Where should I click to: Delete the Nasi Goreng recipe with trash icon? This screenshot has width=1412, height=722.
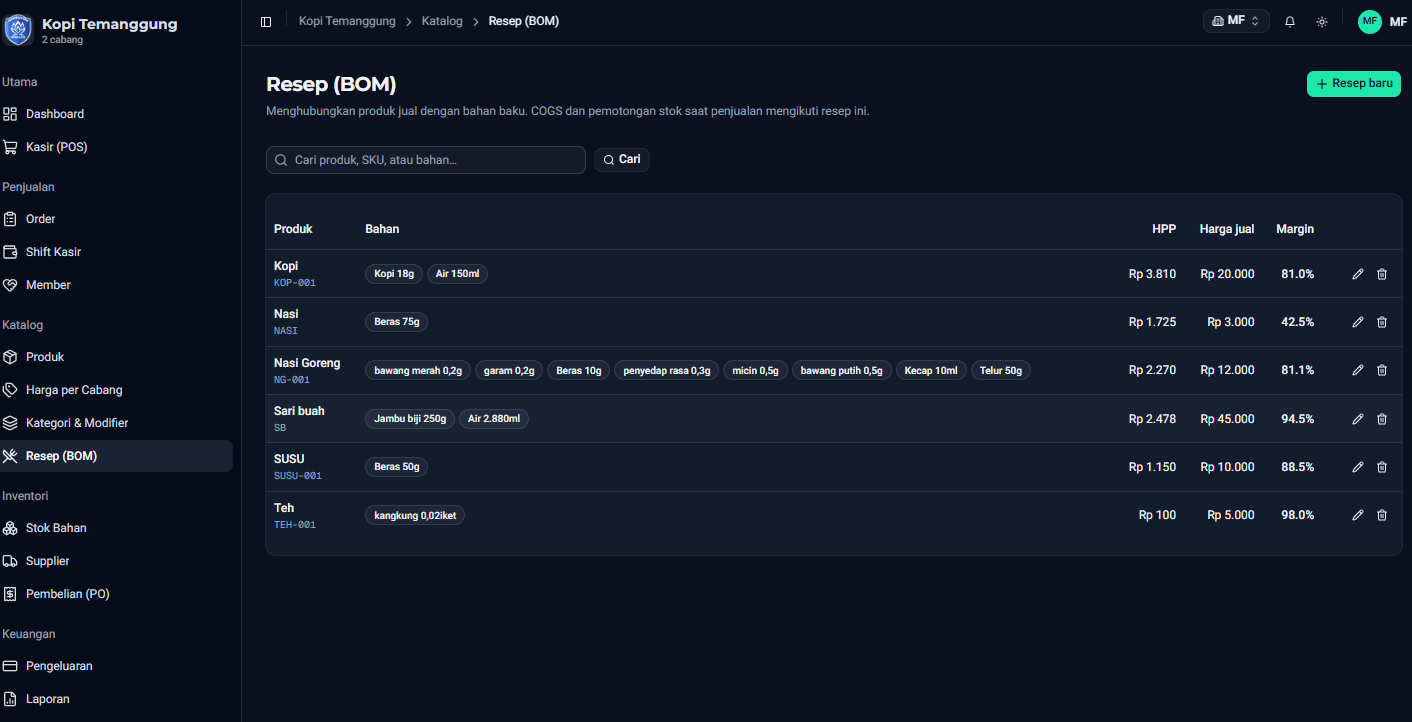(1382, 370)
